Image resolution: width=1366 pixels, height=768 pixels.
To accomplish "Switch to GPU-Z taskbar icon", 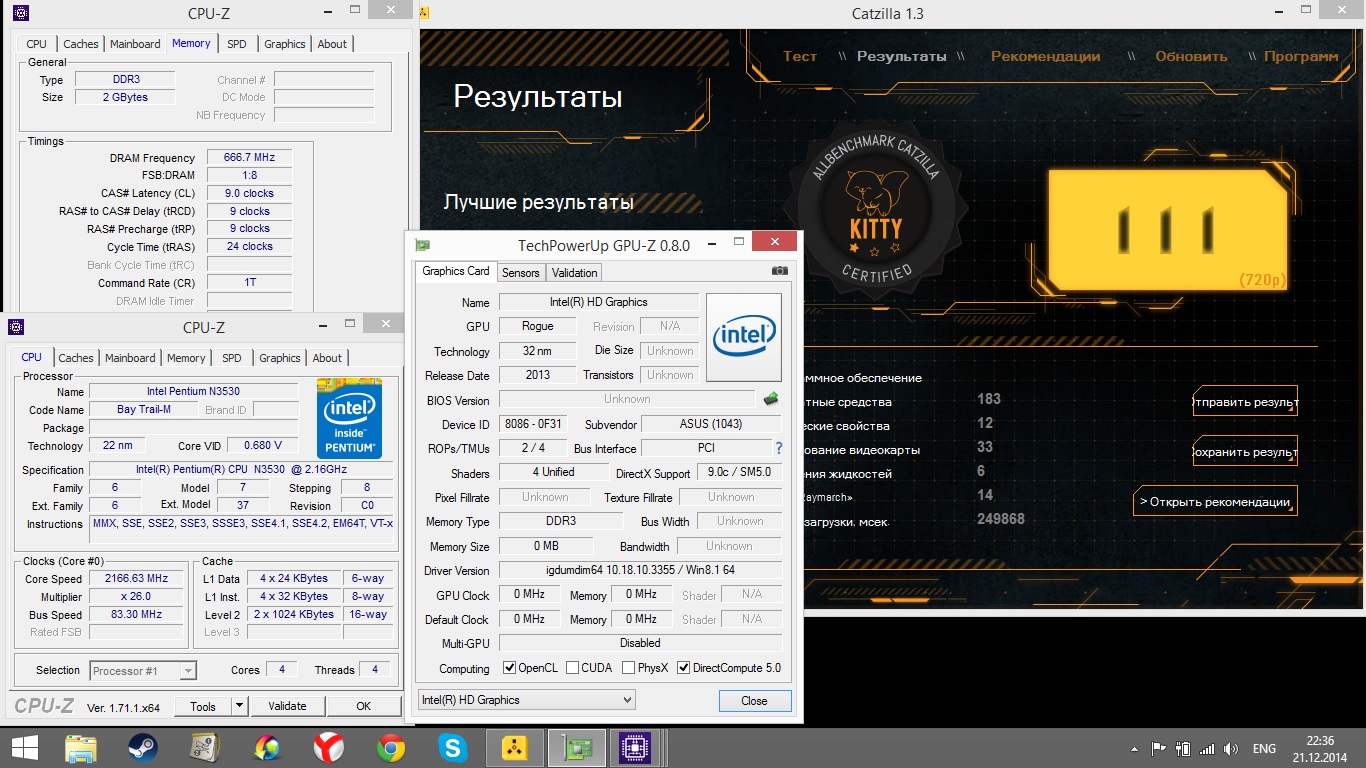I will (x=576, y=747).
